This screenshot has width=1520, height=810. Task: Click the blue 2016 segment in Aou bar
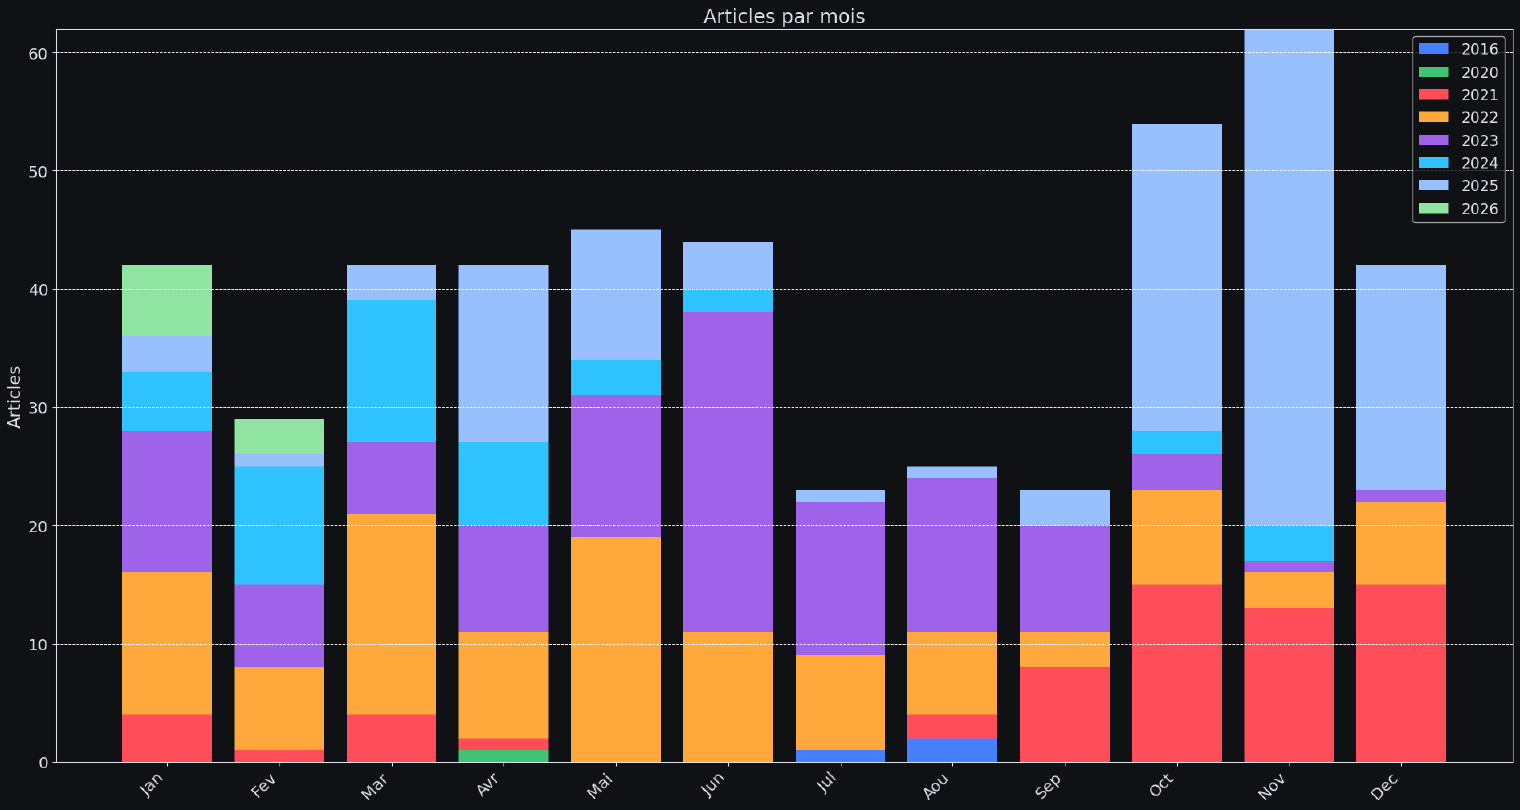click(952, 750)
